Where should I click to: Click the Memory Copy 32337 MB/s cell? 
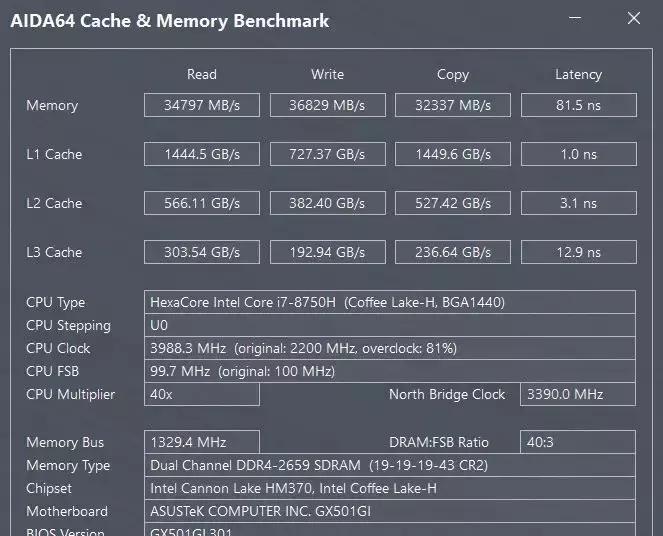pyautogui.click(x=453, y=105)
